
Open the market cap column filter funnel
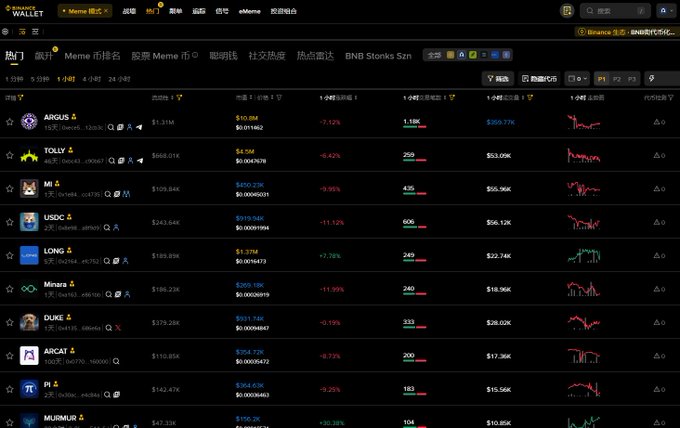pyautogui.click(x=279, y=98)
